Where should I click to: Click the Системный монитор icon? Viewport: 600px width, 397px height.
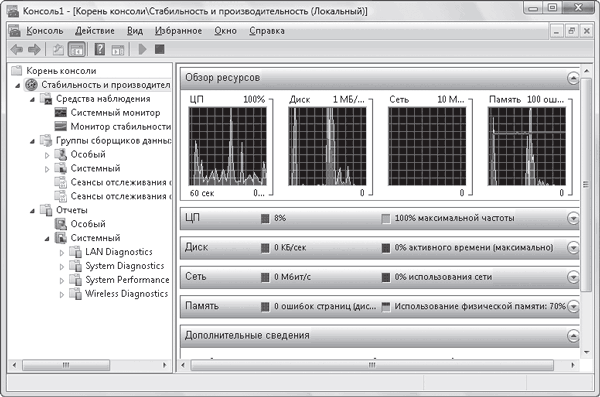pyautogui.click(x=60, y=113)
